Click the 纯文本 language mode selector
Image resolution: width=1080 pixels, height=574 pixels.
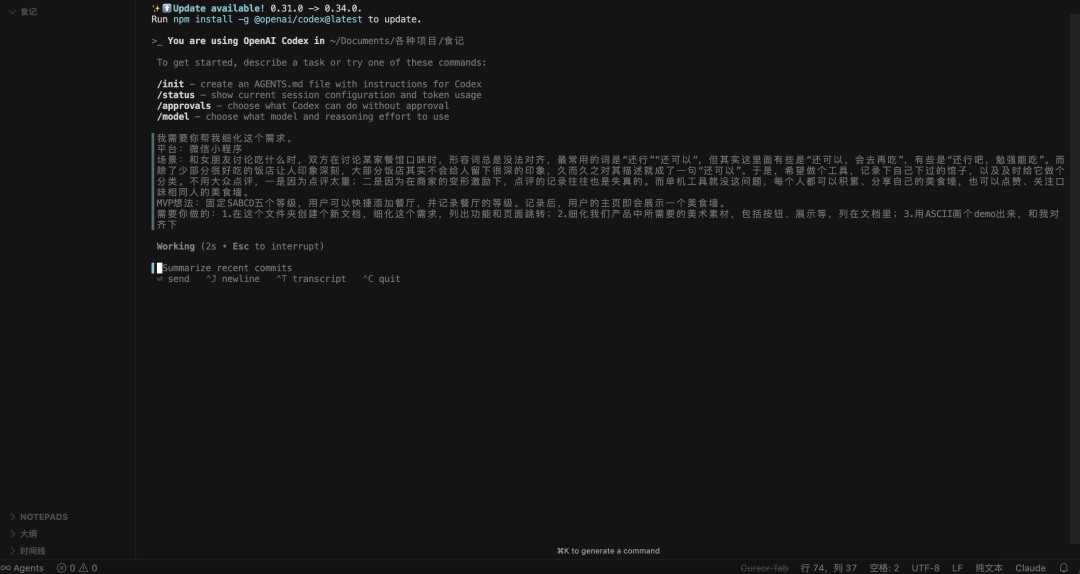pos(988,568)
